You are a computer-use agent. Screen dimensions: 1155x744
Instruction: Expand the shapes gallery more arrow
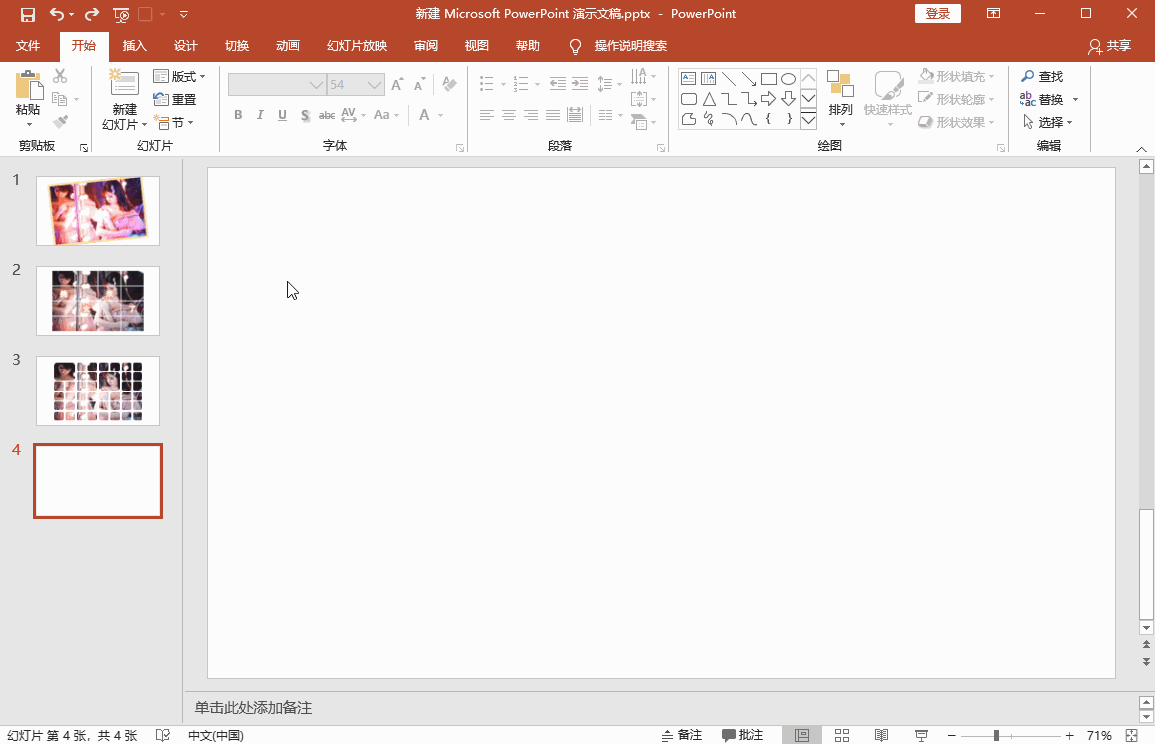click(x=808, y=121)
